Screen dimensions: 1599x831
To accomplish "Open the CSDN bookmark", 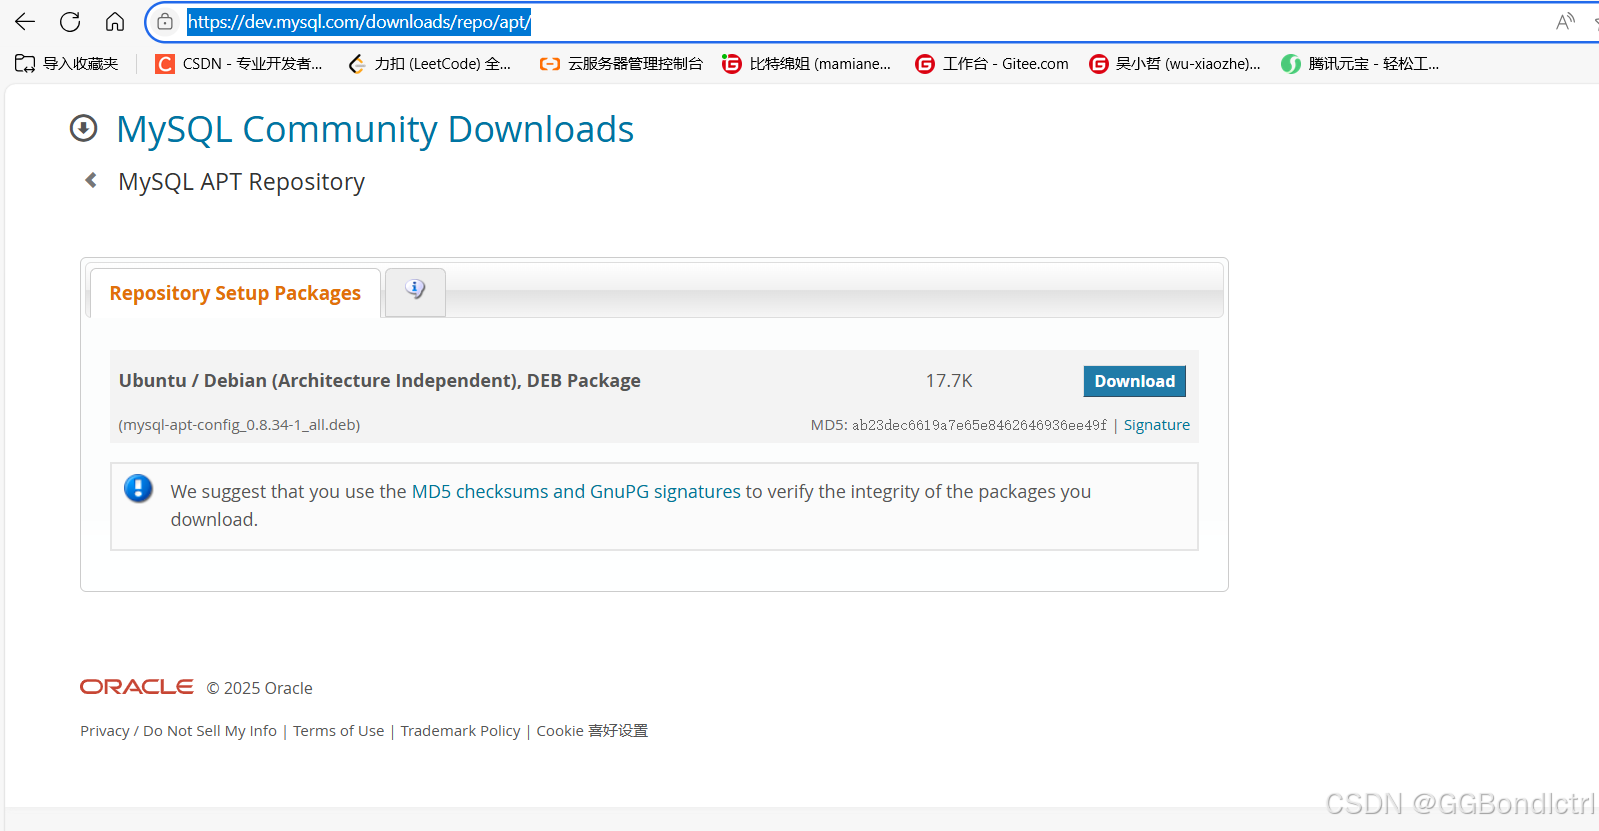I will tap(239, 63).
